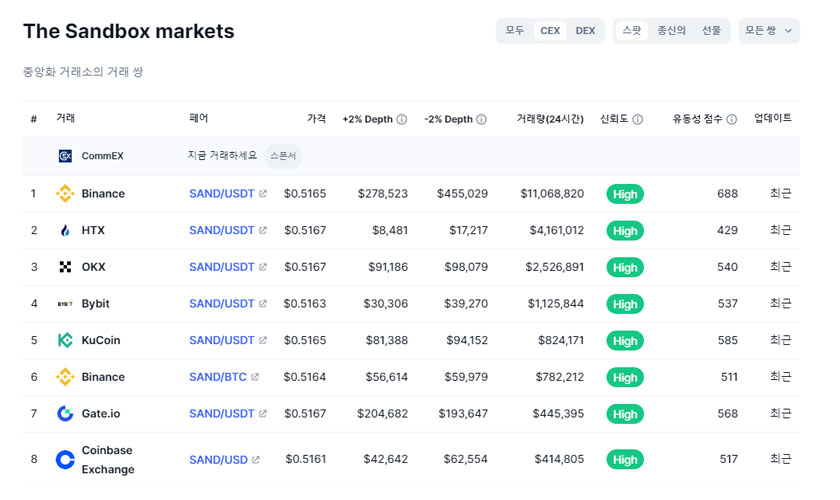840x500 pixels.
Task: Click the $278,523 depth value
Action: tap(383, 193)
